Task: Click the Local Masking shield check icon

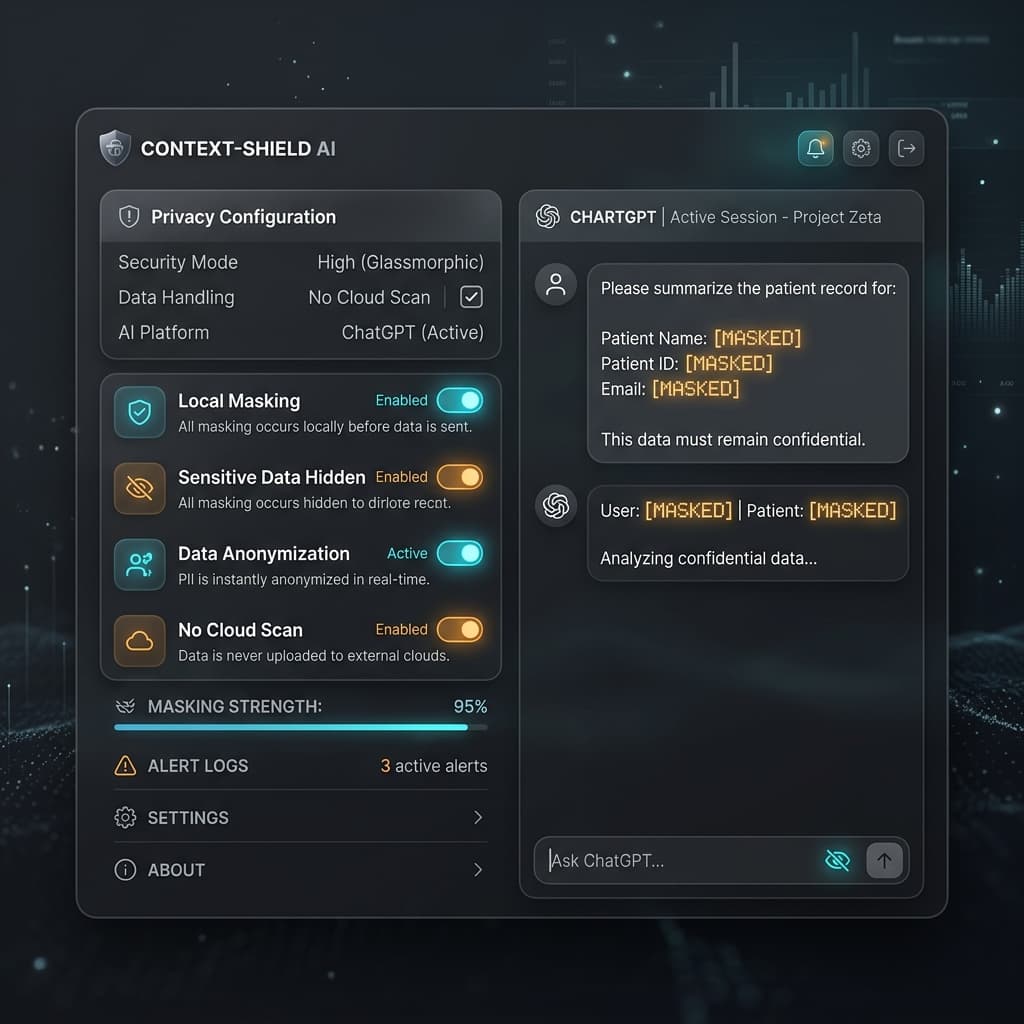Action: click(139, 412)
